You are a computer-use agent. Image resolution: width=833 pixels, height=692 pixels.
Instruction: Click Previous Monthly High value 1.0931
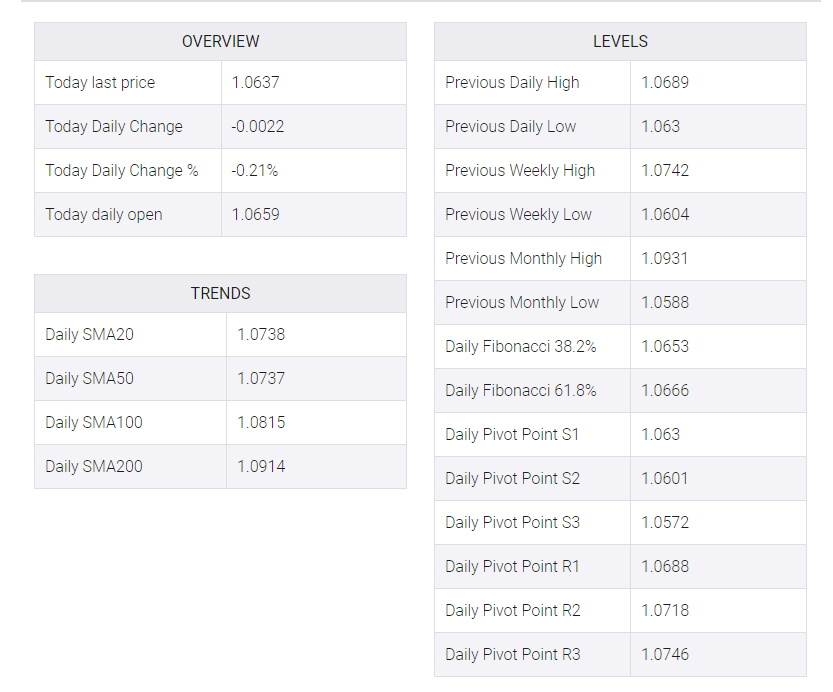click(x=664, y=259)
